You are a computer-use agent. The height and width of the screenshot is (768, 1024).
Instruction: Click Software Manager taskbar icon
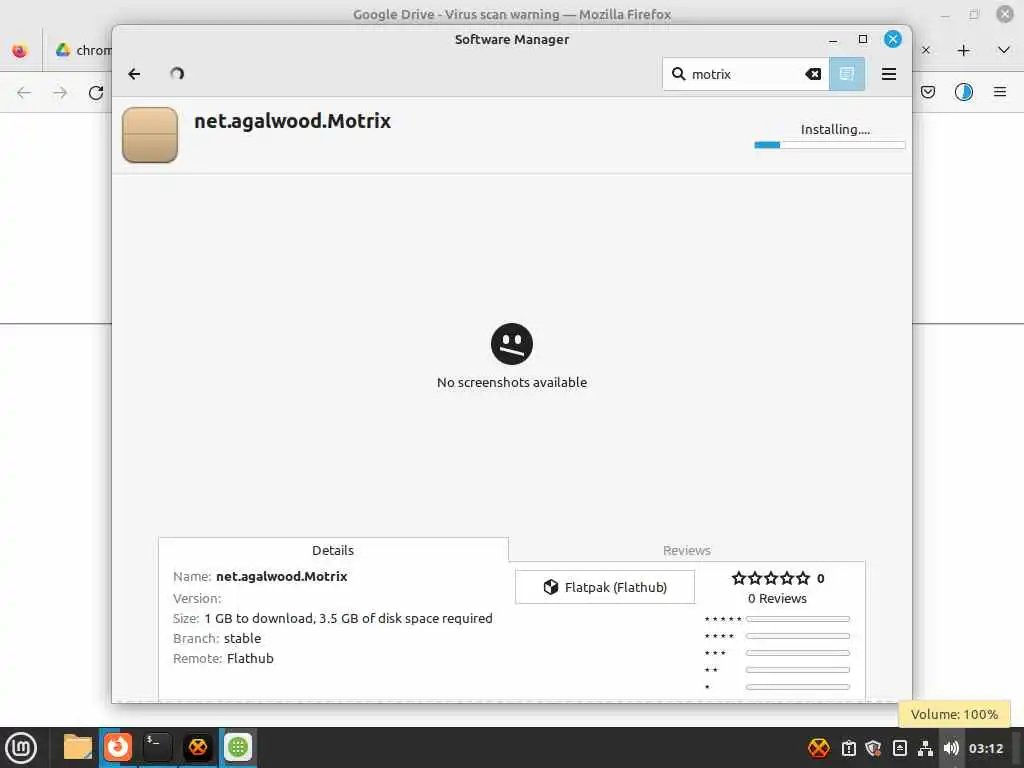(238, 747)
